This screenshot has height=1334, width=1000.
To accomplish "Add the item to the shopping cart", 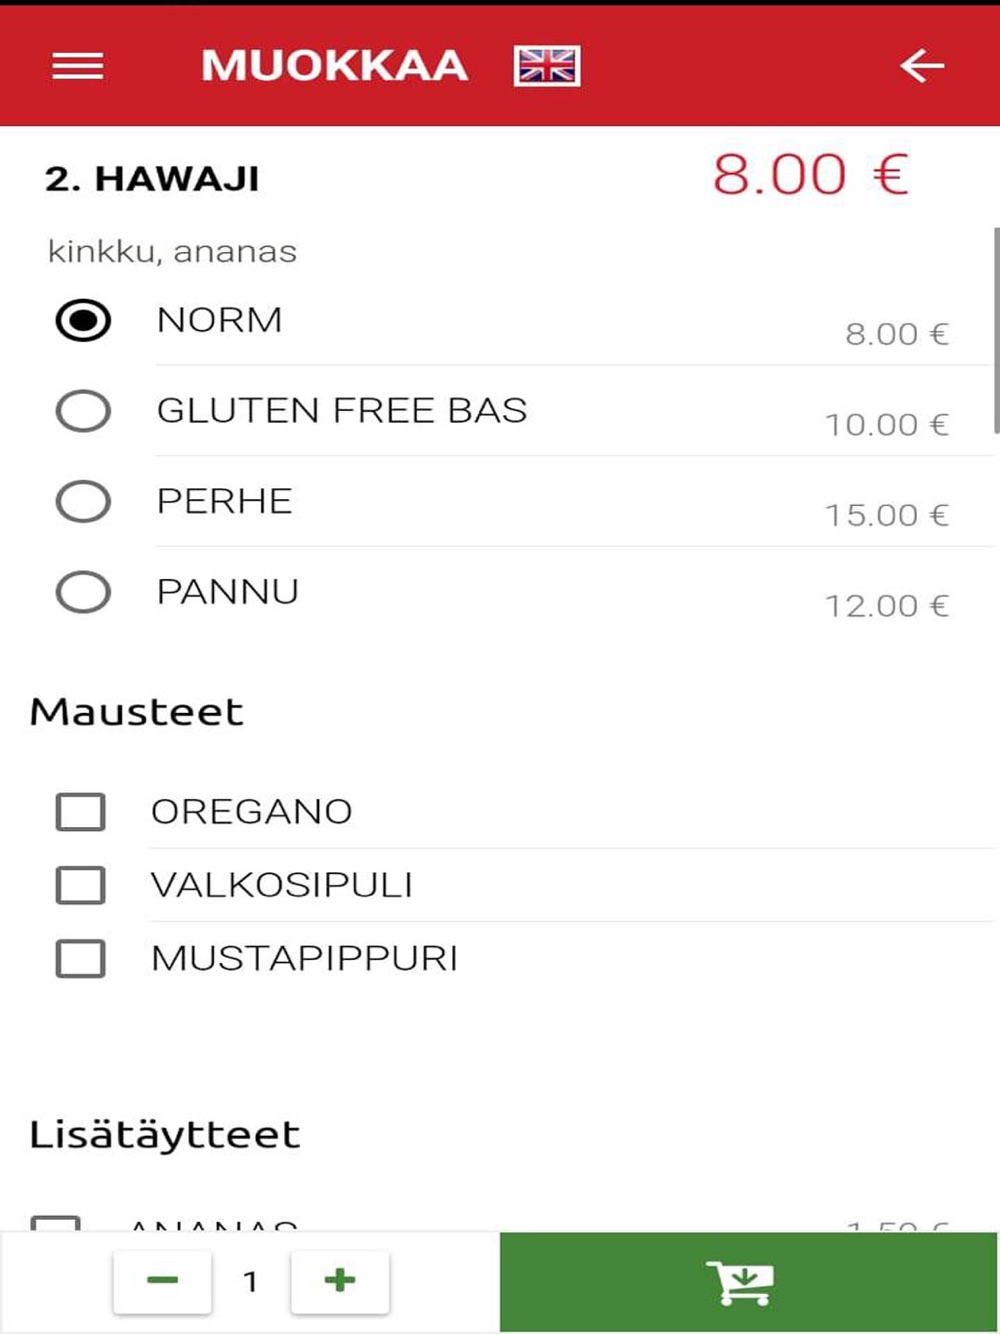I will click(749, 1282).
